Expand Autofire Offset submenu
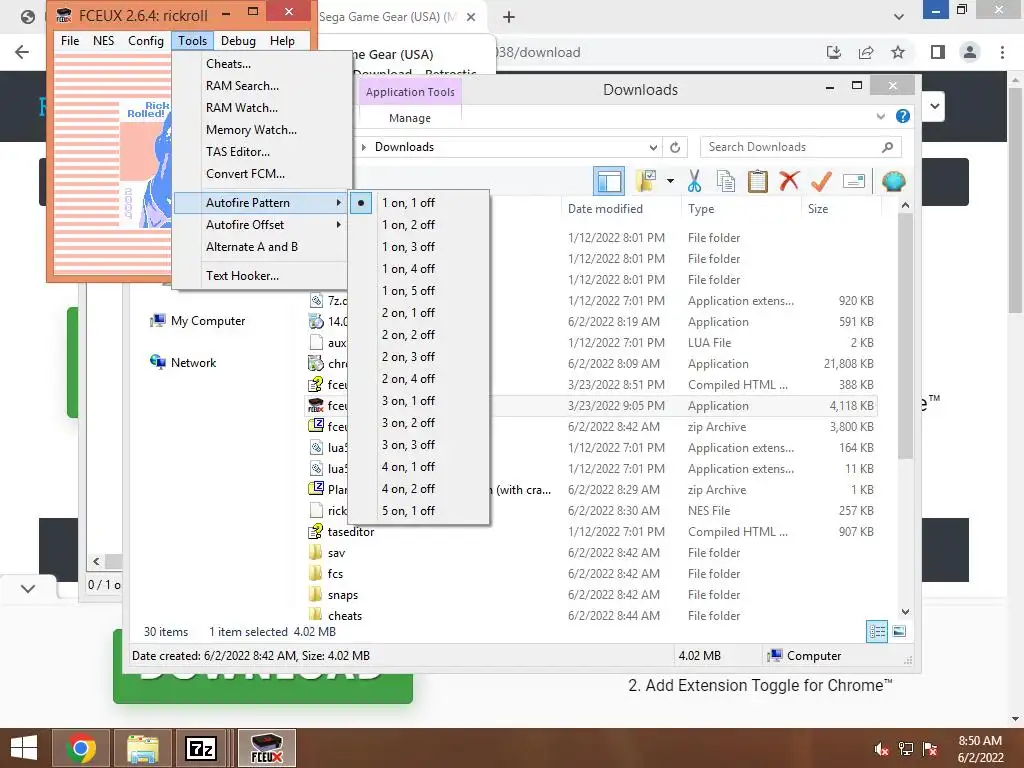Screen dimensions: 1024x768 260,225
